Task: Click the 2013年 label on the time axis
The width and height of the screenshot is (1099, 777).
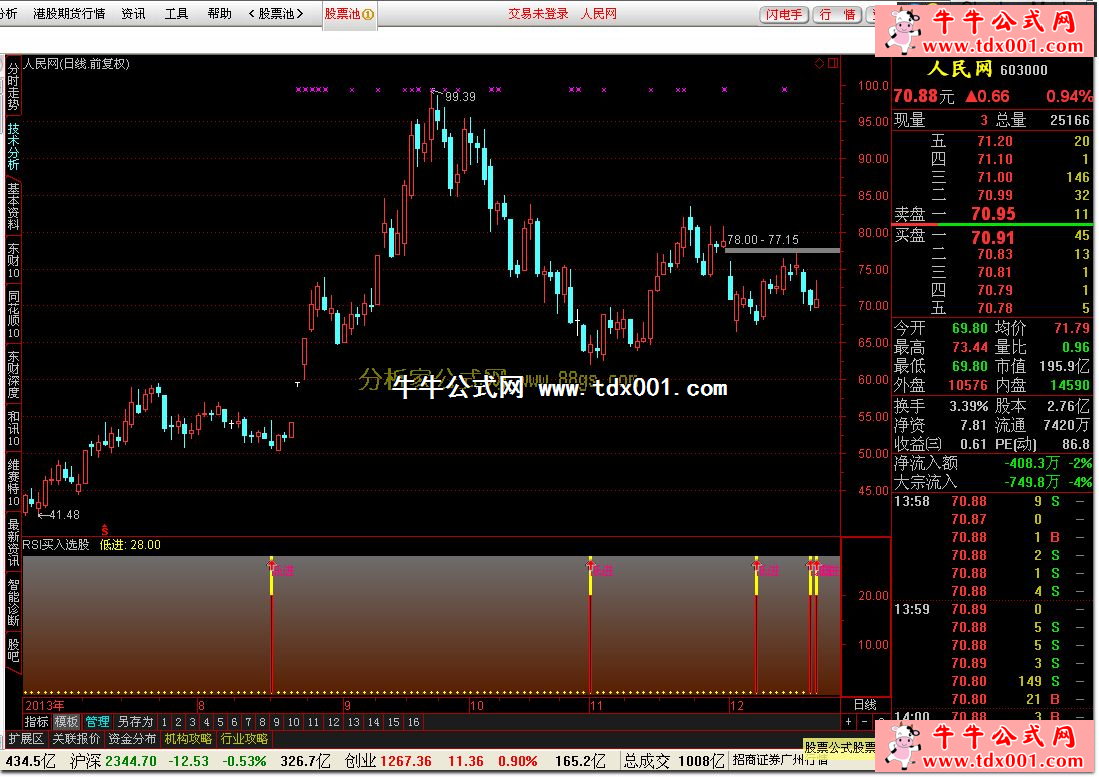Action: [44, 706]
